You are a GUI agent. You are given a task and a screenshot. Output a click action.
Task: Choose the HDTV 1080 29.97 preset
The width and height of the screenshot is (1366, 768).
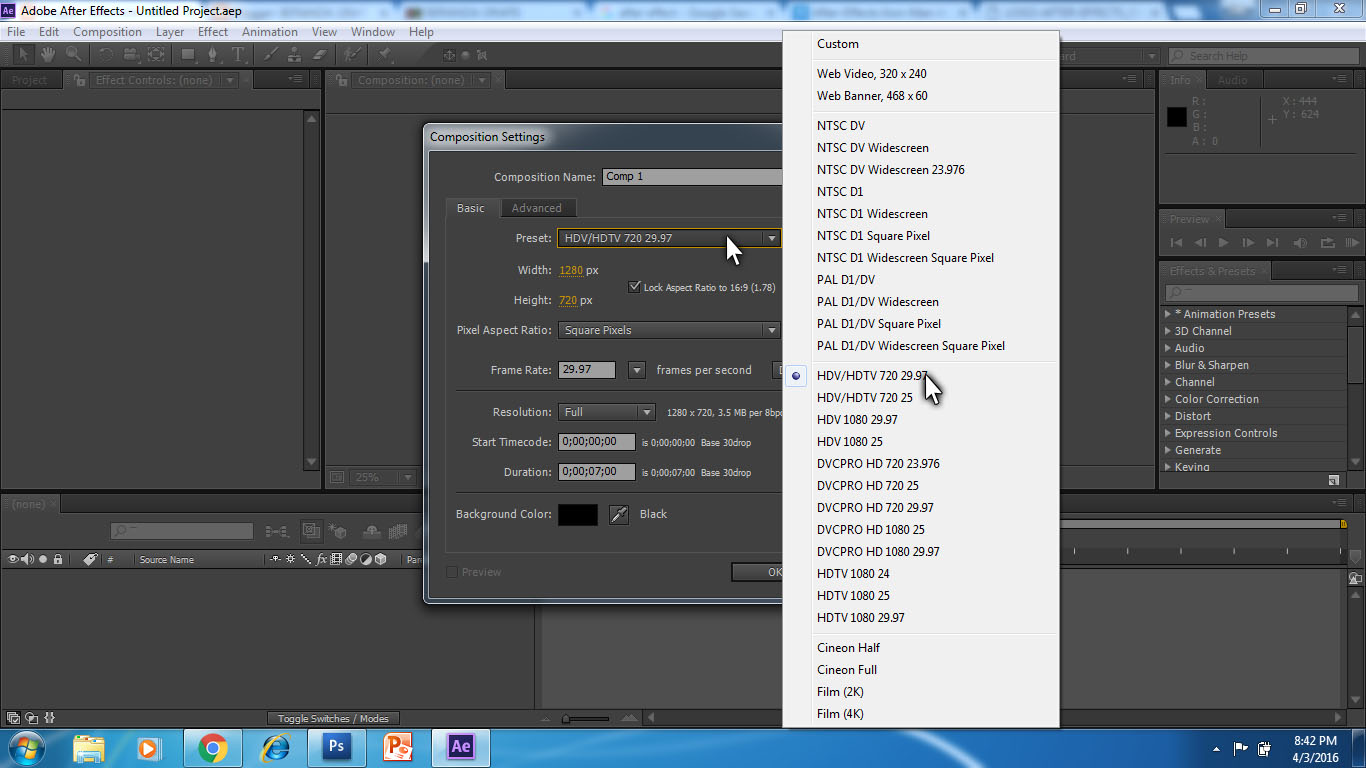pyautogui.click(x=860, y=617)
